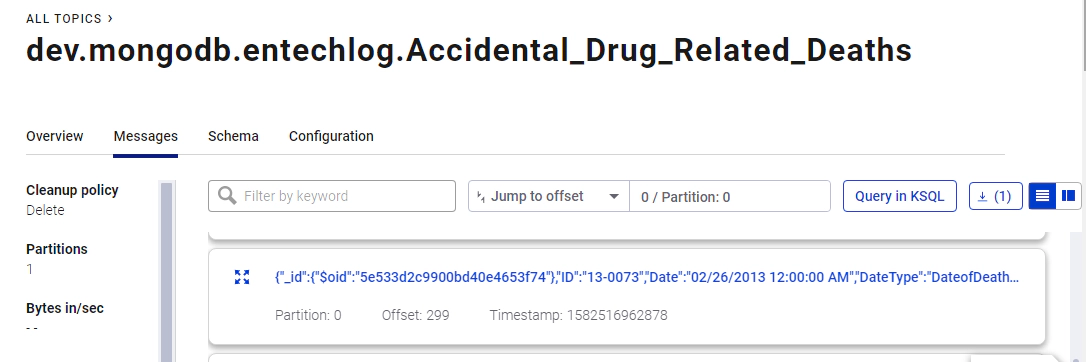The height and width of the screenshot is (362, 1086).
Task: Open the JSON message text with _id
Action: (647, 278)
